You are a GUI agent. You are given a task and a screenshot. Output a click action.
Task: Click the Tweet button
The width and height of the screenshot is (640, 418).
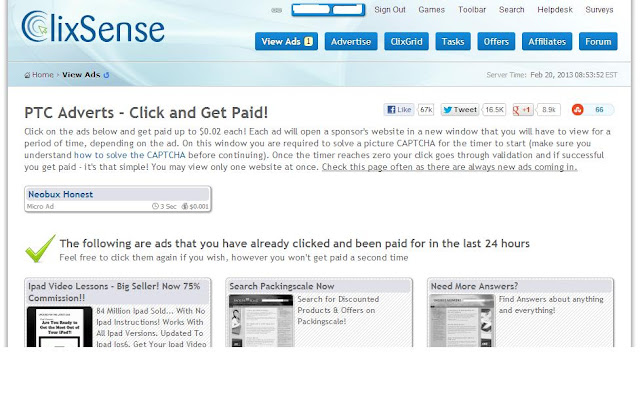(460, 110)
